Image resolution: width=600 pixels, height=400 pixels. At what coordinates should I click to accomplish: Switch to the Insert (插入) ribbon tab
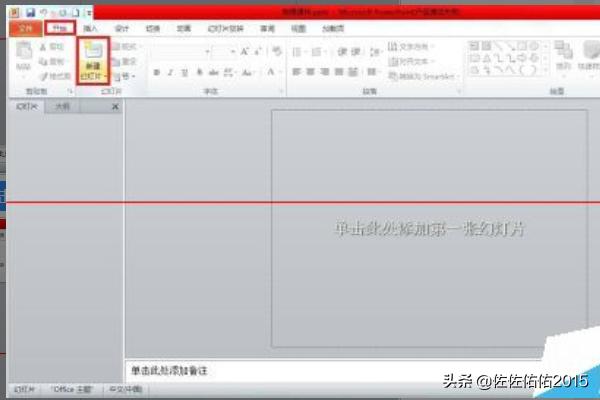[91, 29]
